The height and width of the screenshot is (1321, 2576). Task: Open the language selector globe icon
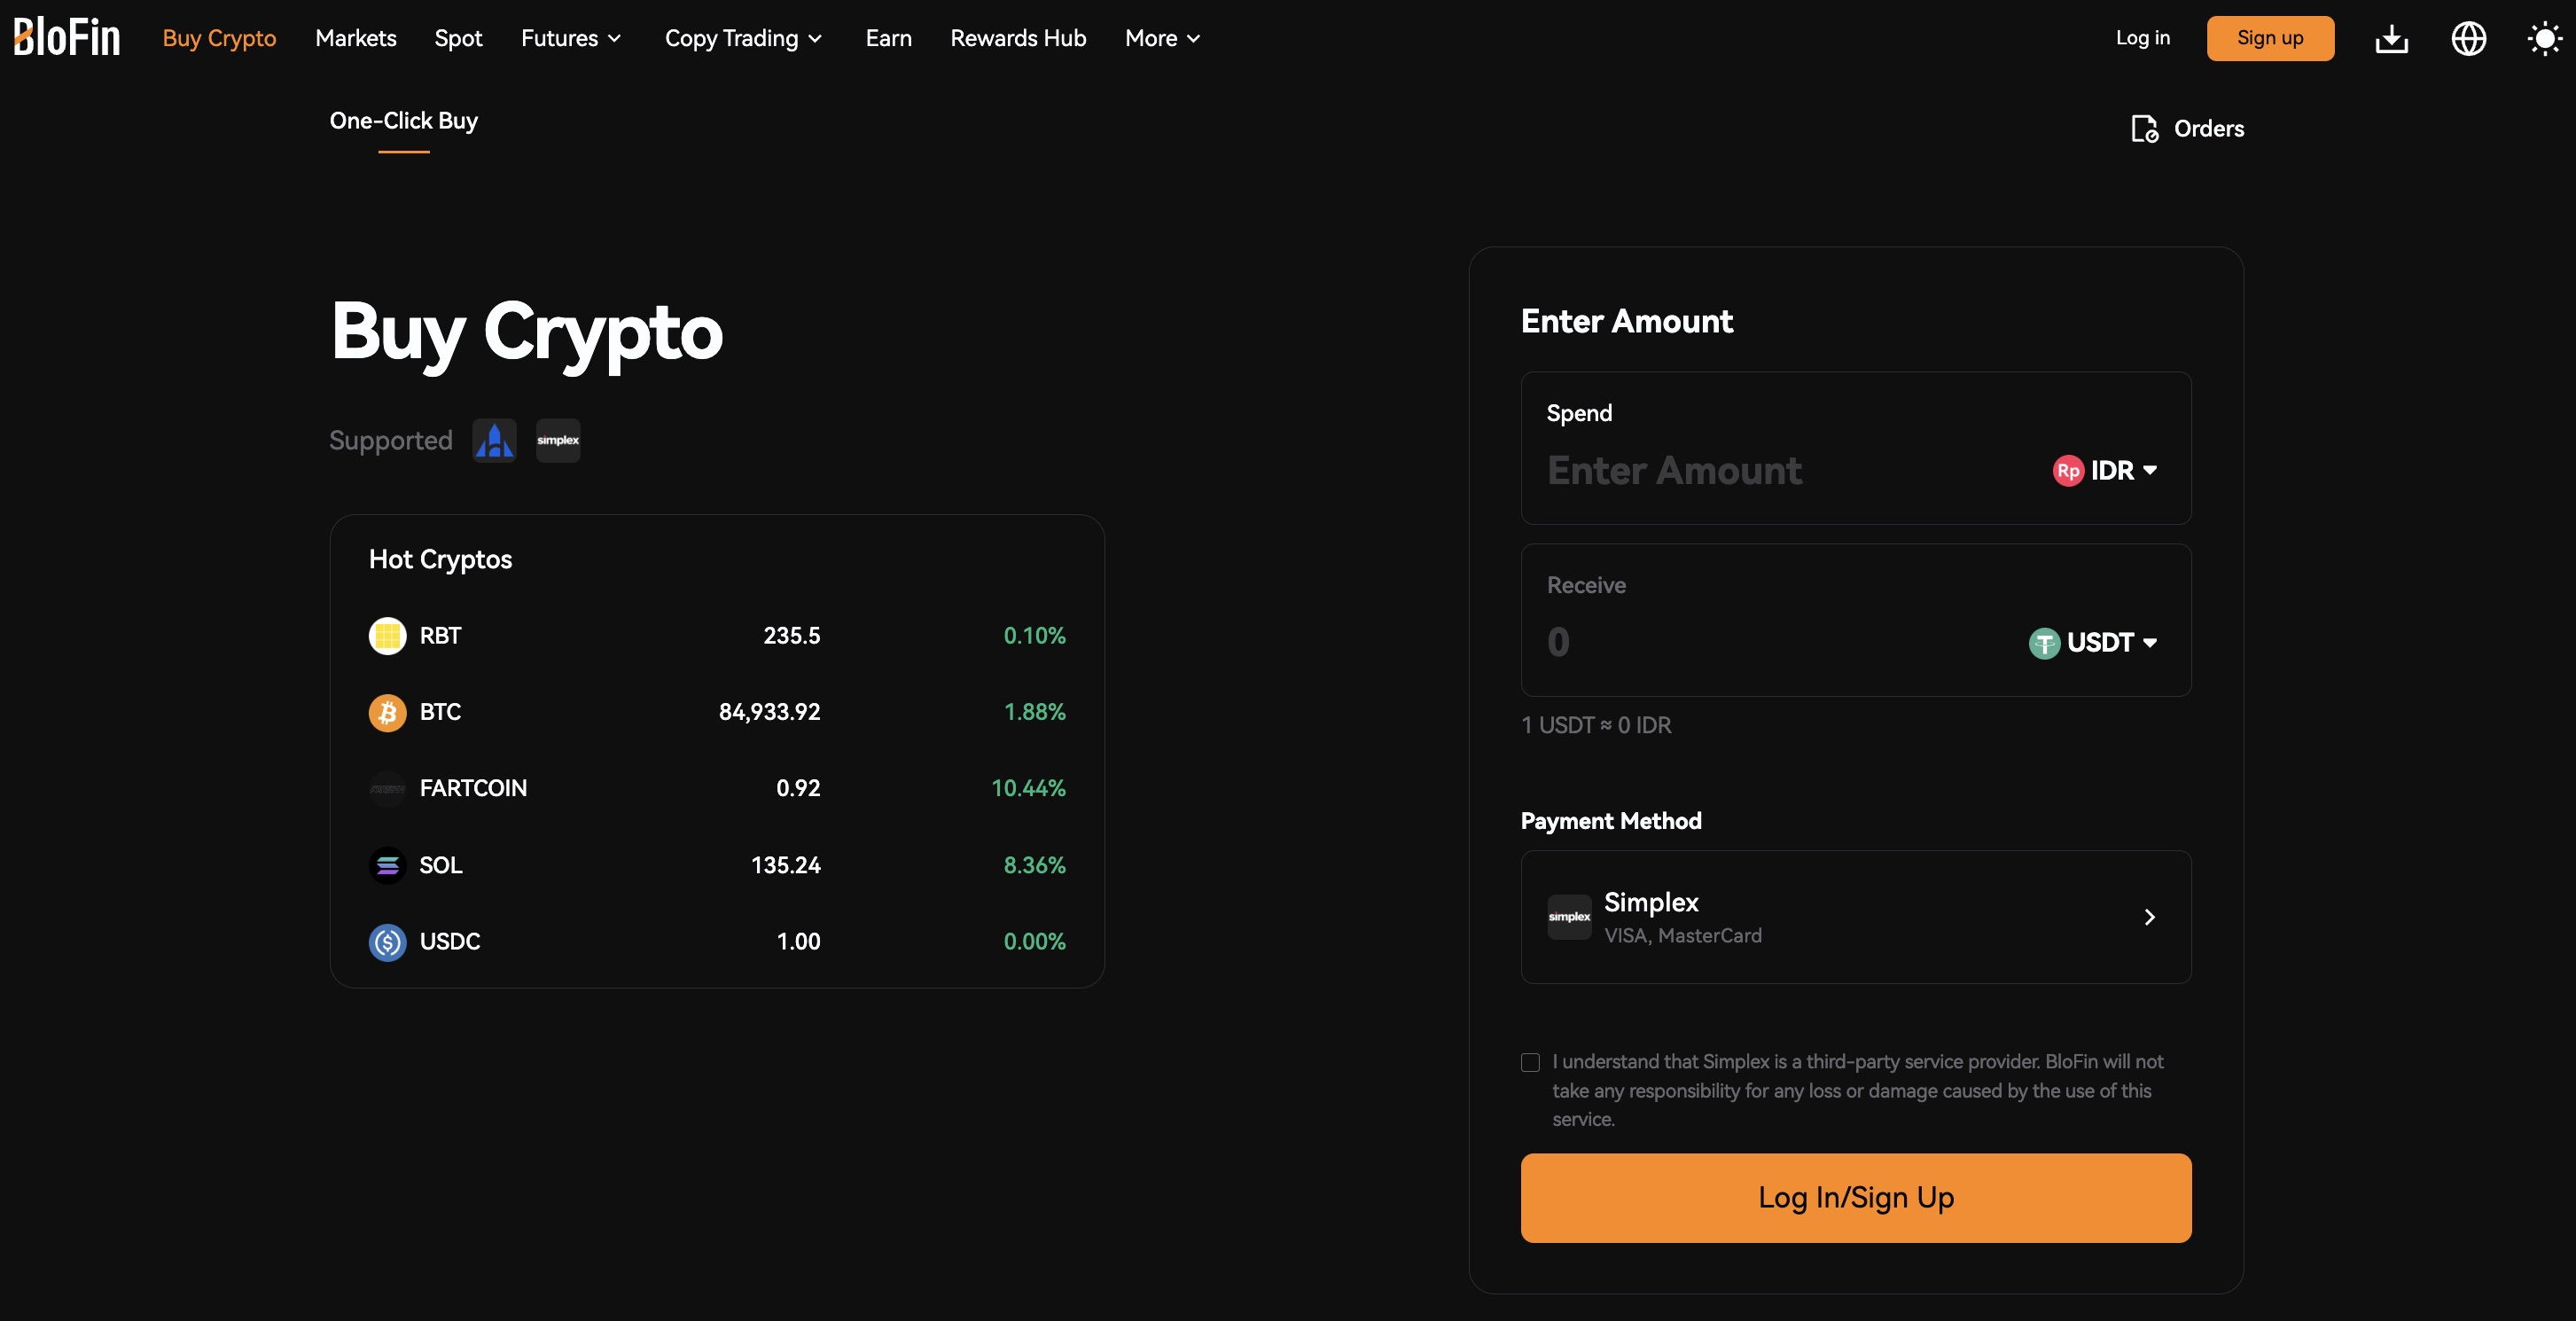(x=2468, y=38)
